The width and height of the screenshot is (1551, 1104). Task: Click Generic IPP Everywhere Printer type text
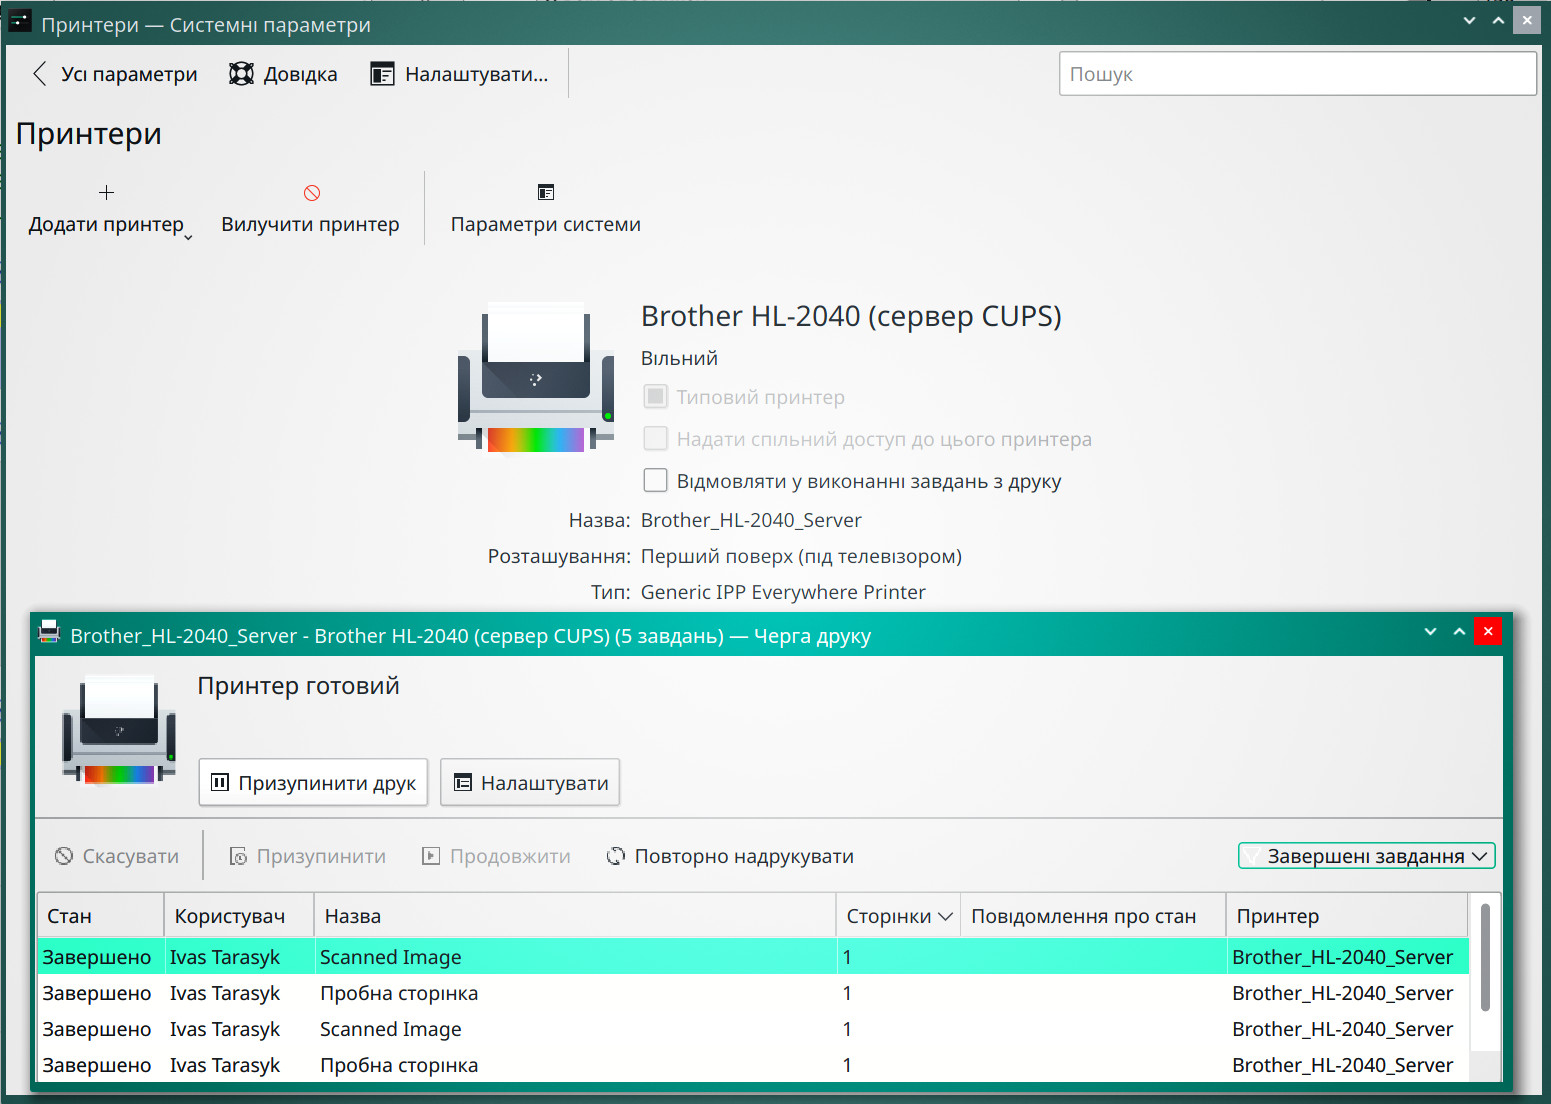(783, 592)
